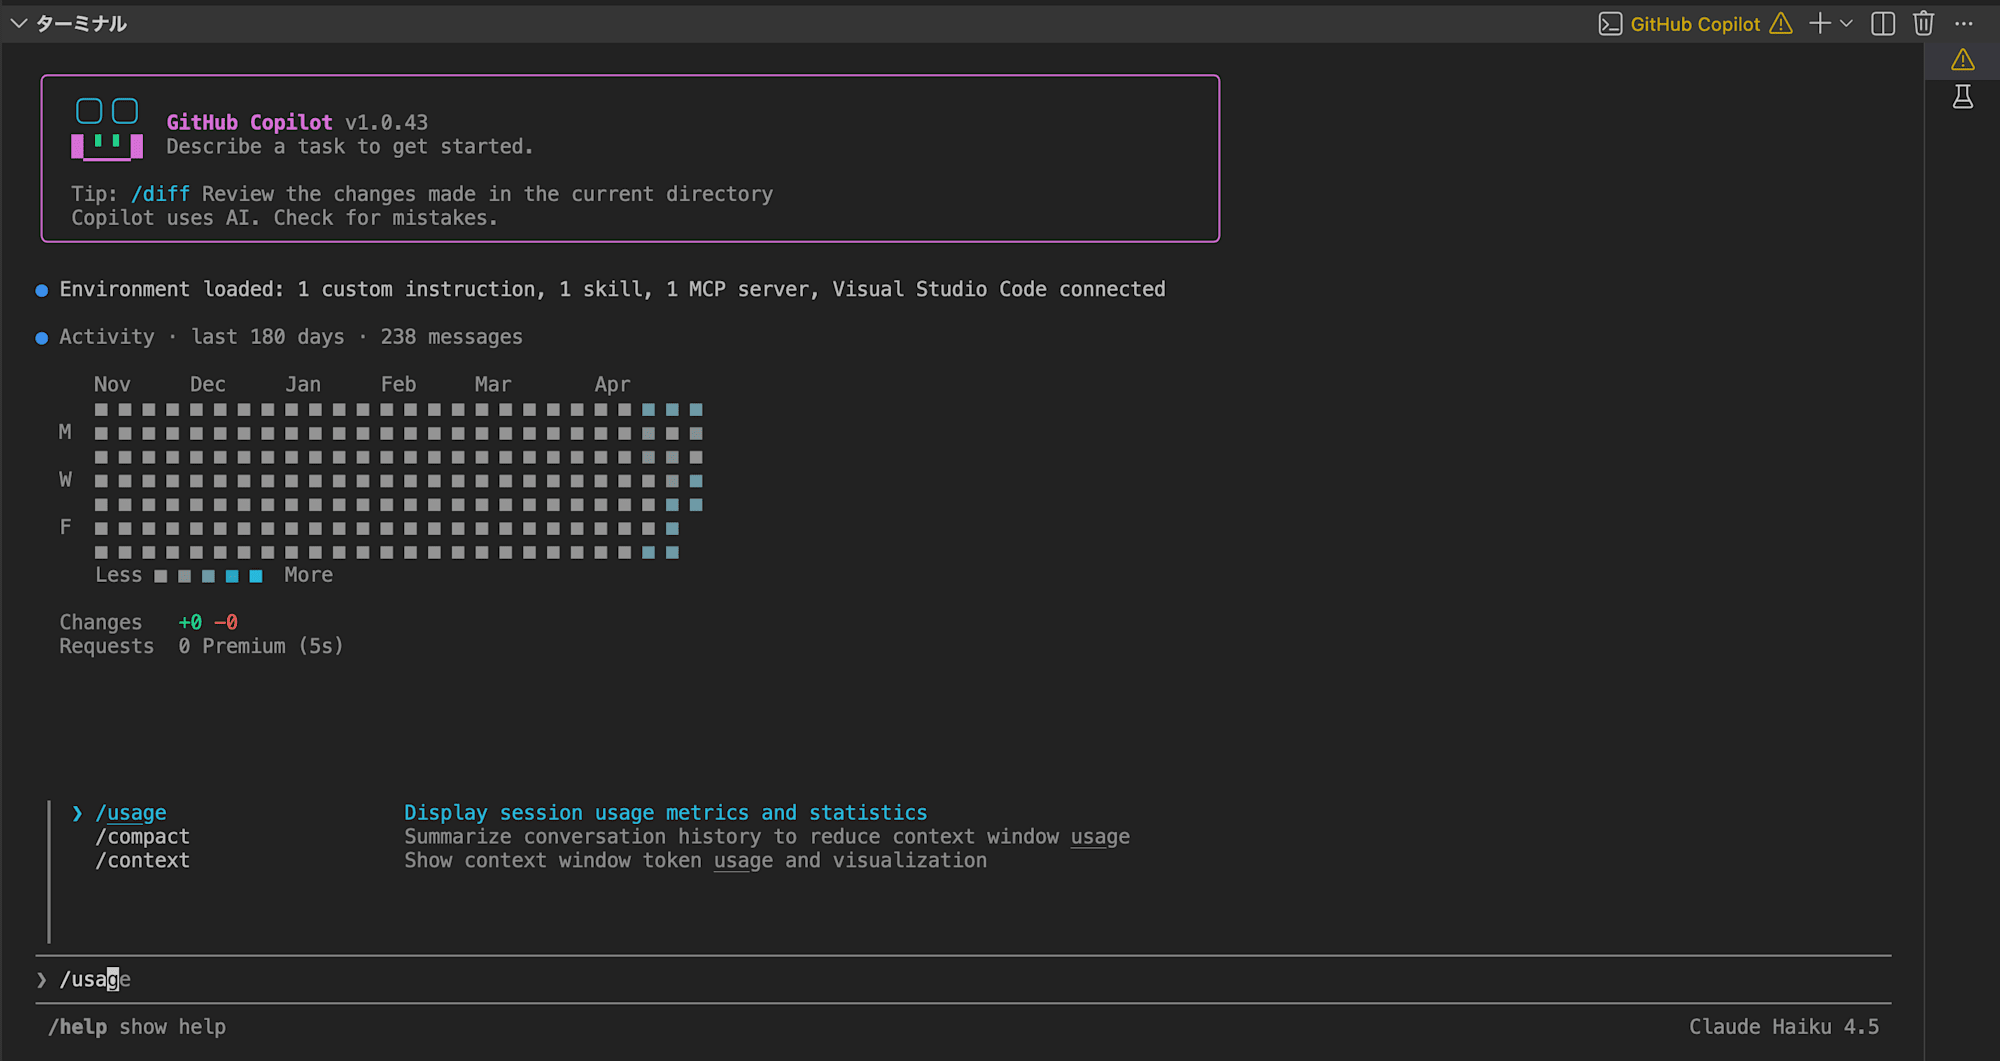
Task: Select the /context suggestion
Action: pos(142,861)
